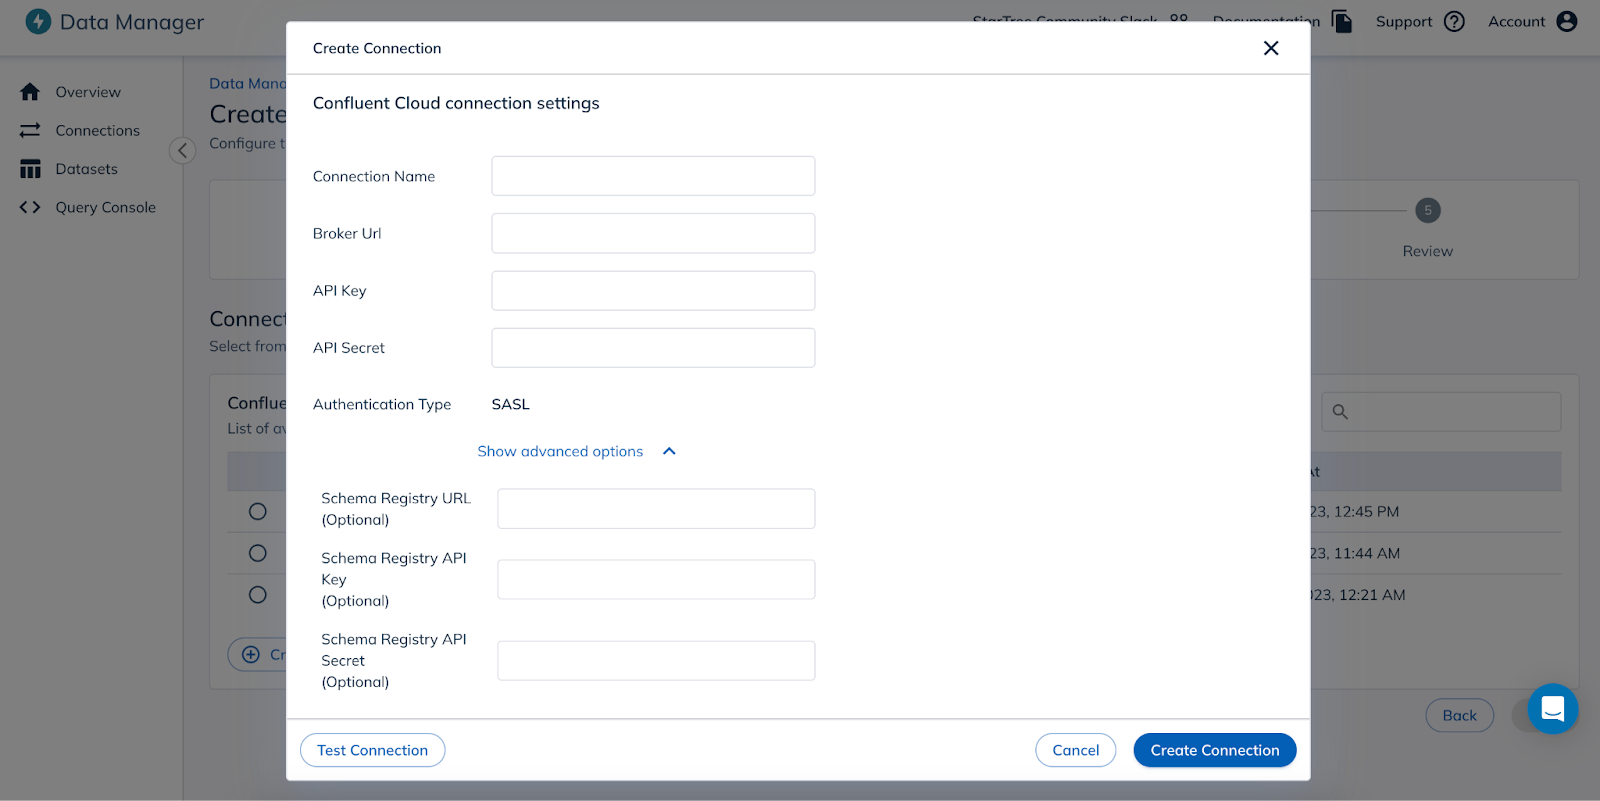The height and width of the screenshot is (801, 1600).
Task: Click the Review step label
Action: click(1427, 251)
